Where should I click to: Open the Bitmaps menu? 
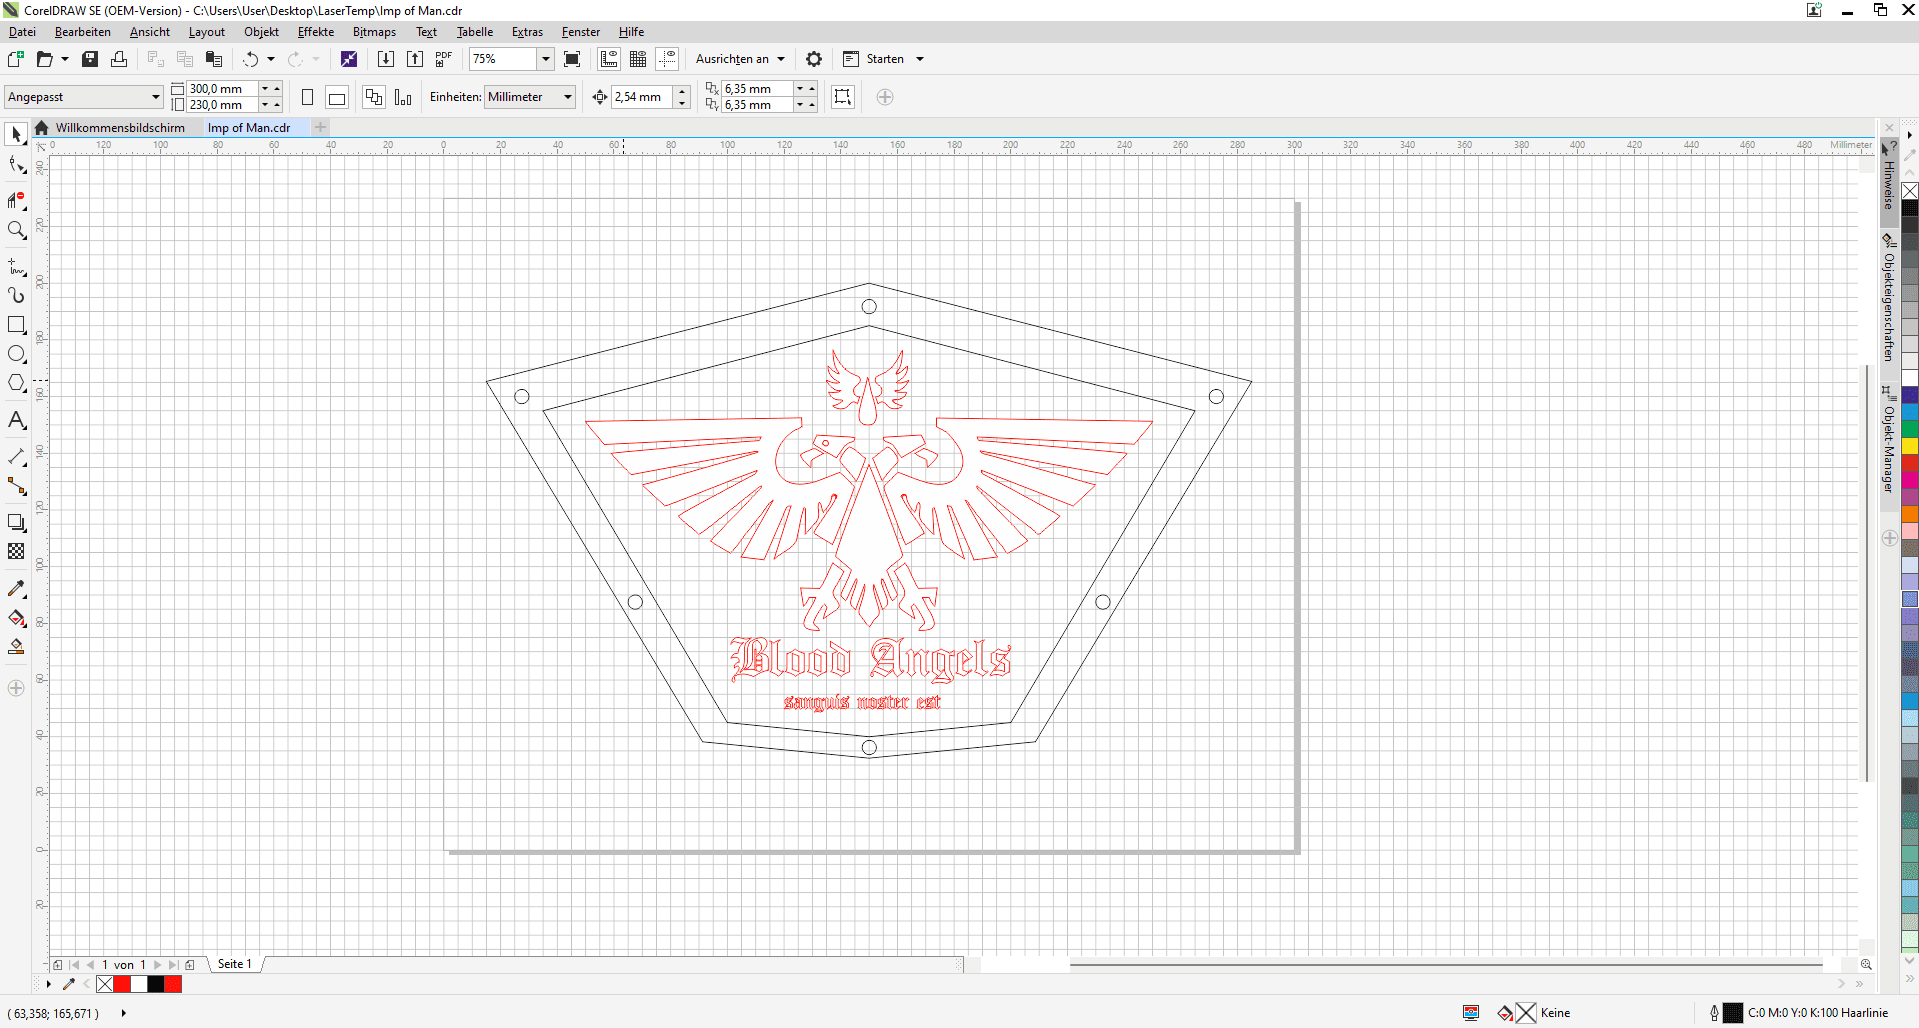[x=374, y=32]
